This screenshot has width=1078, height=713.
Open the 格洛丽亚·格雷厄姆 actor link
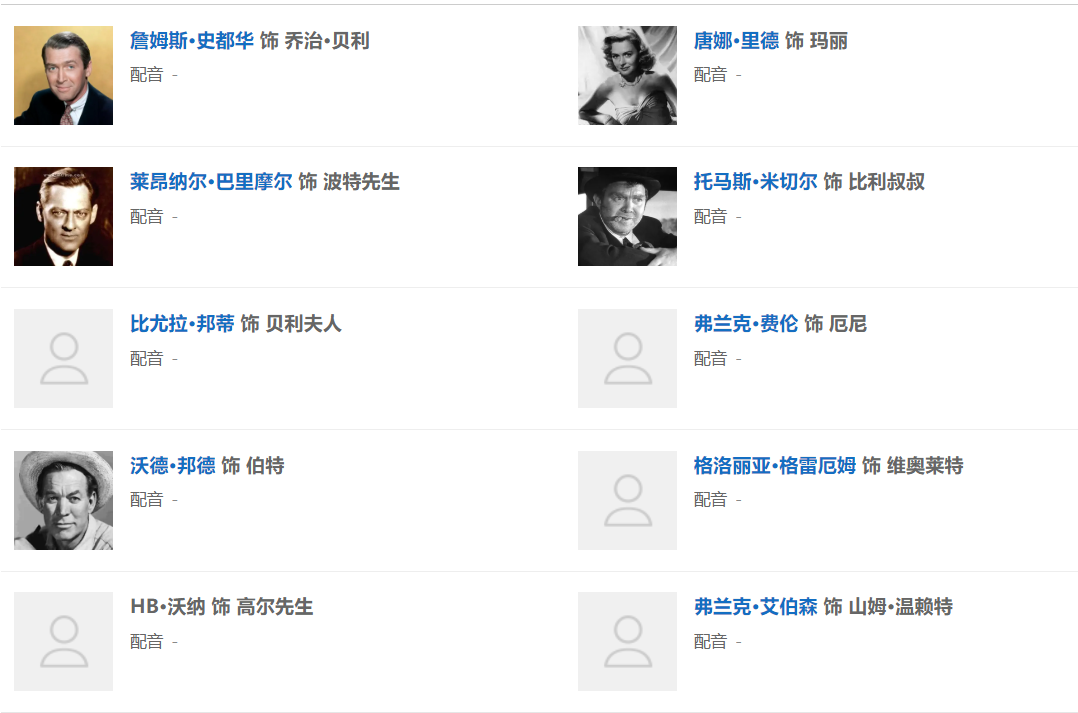(775, 466)
